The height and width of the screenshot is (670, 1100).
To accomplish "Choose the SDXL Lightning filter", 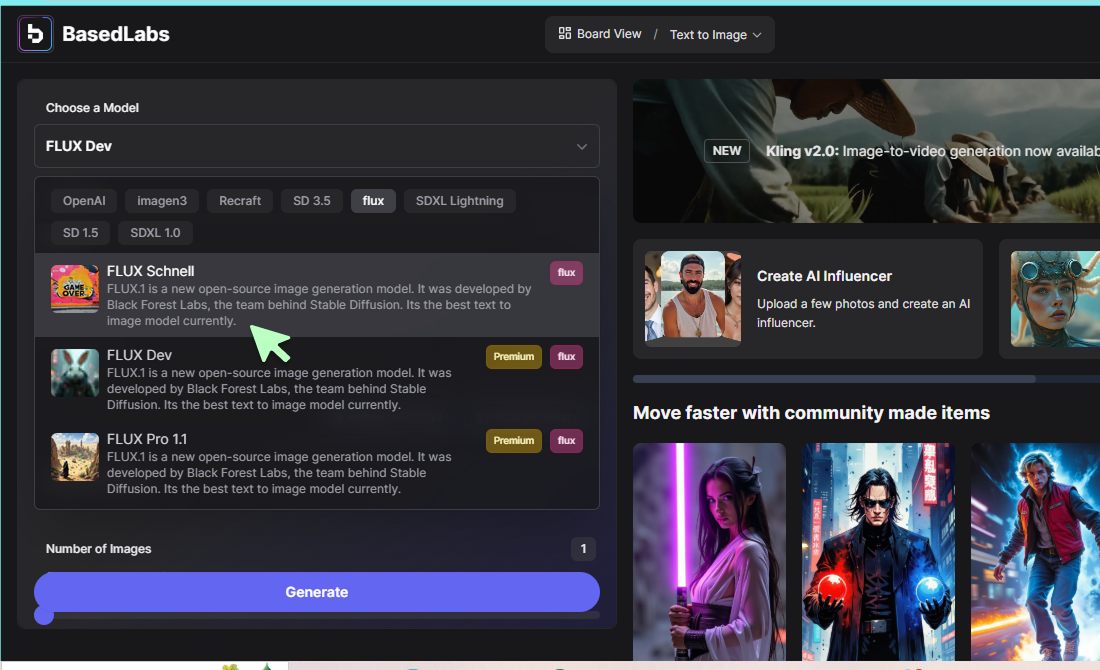I will click(460, 201).
